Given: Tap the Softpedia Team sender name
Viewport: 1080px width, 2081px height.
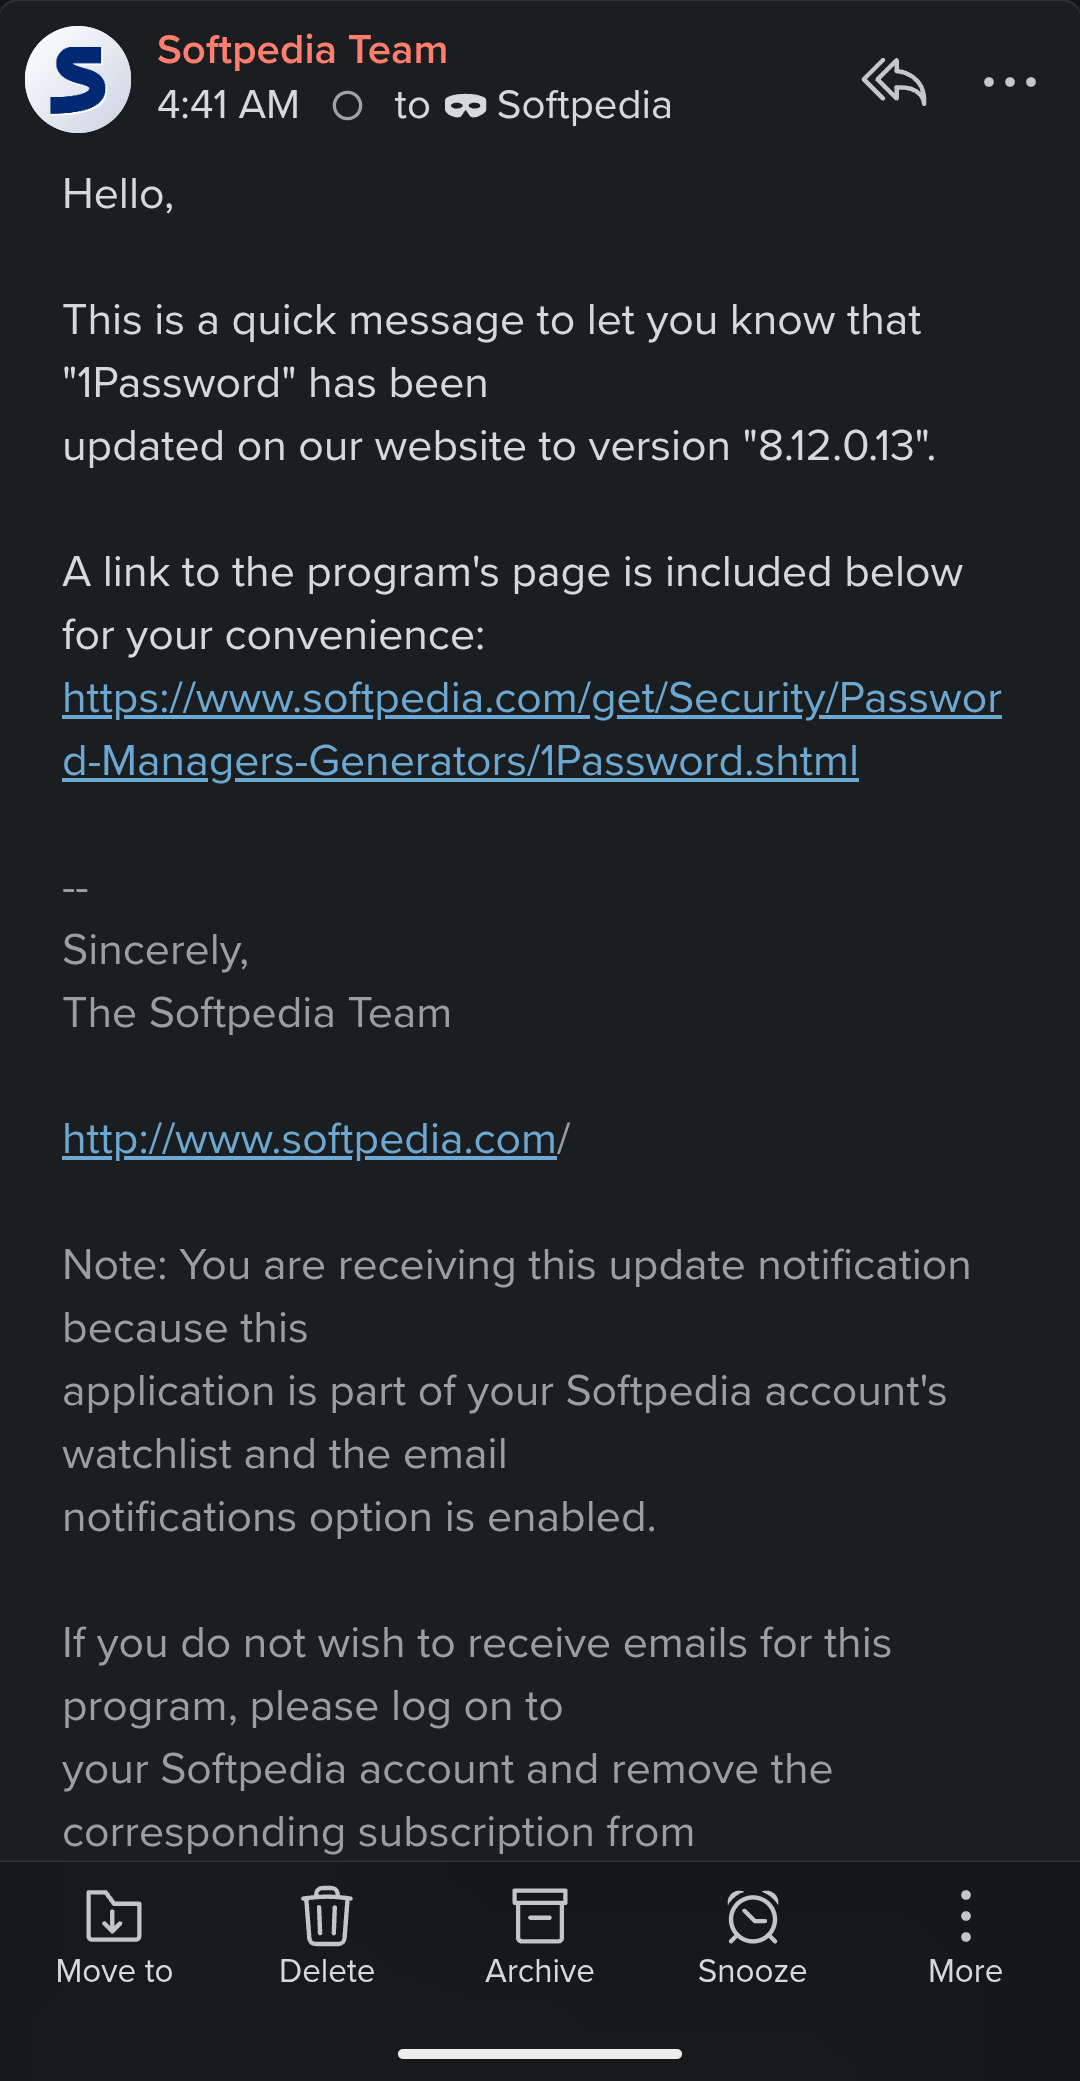Looking at the screenshot, I should (x=302, y=49).
